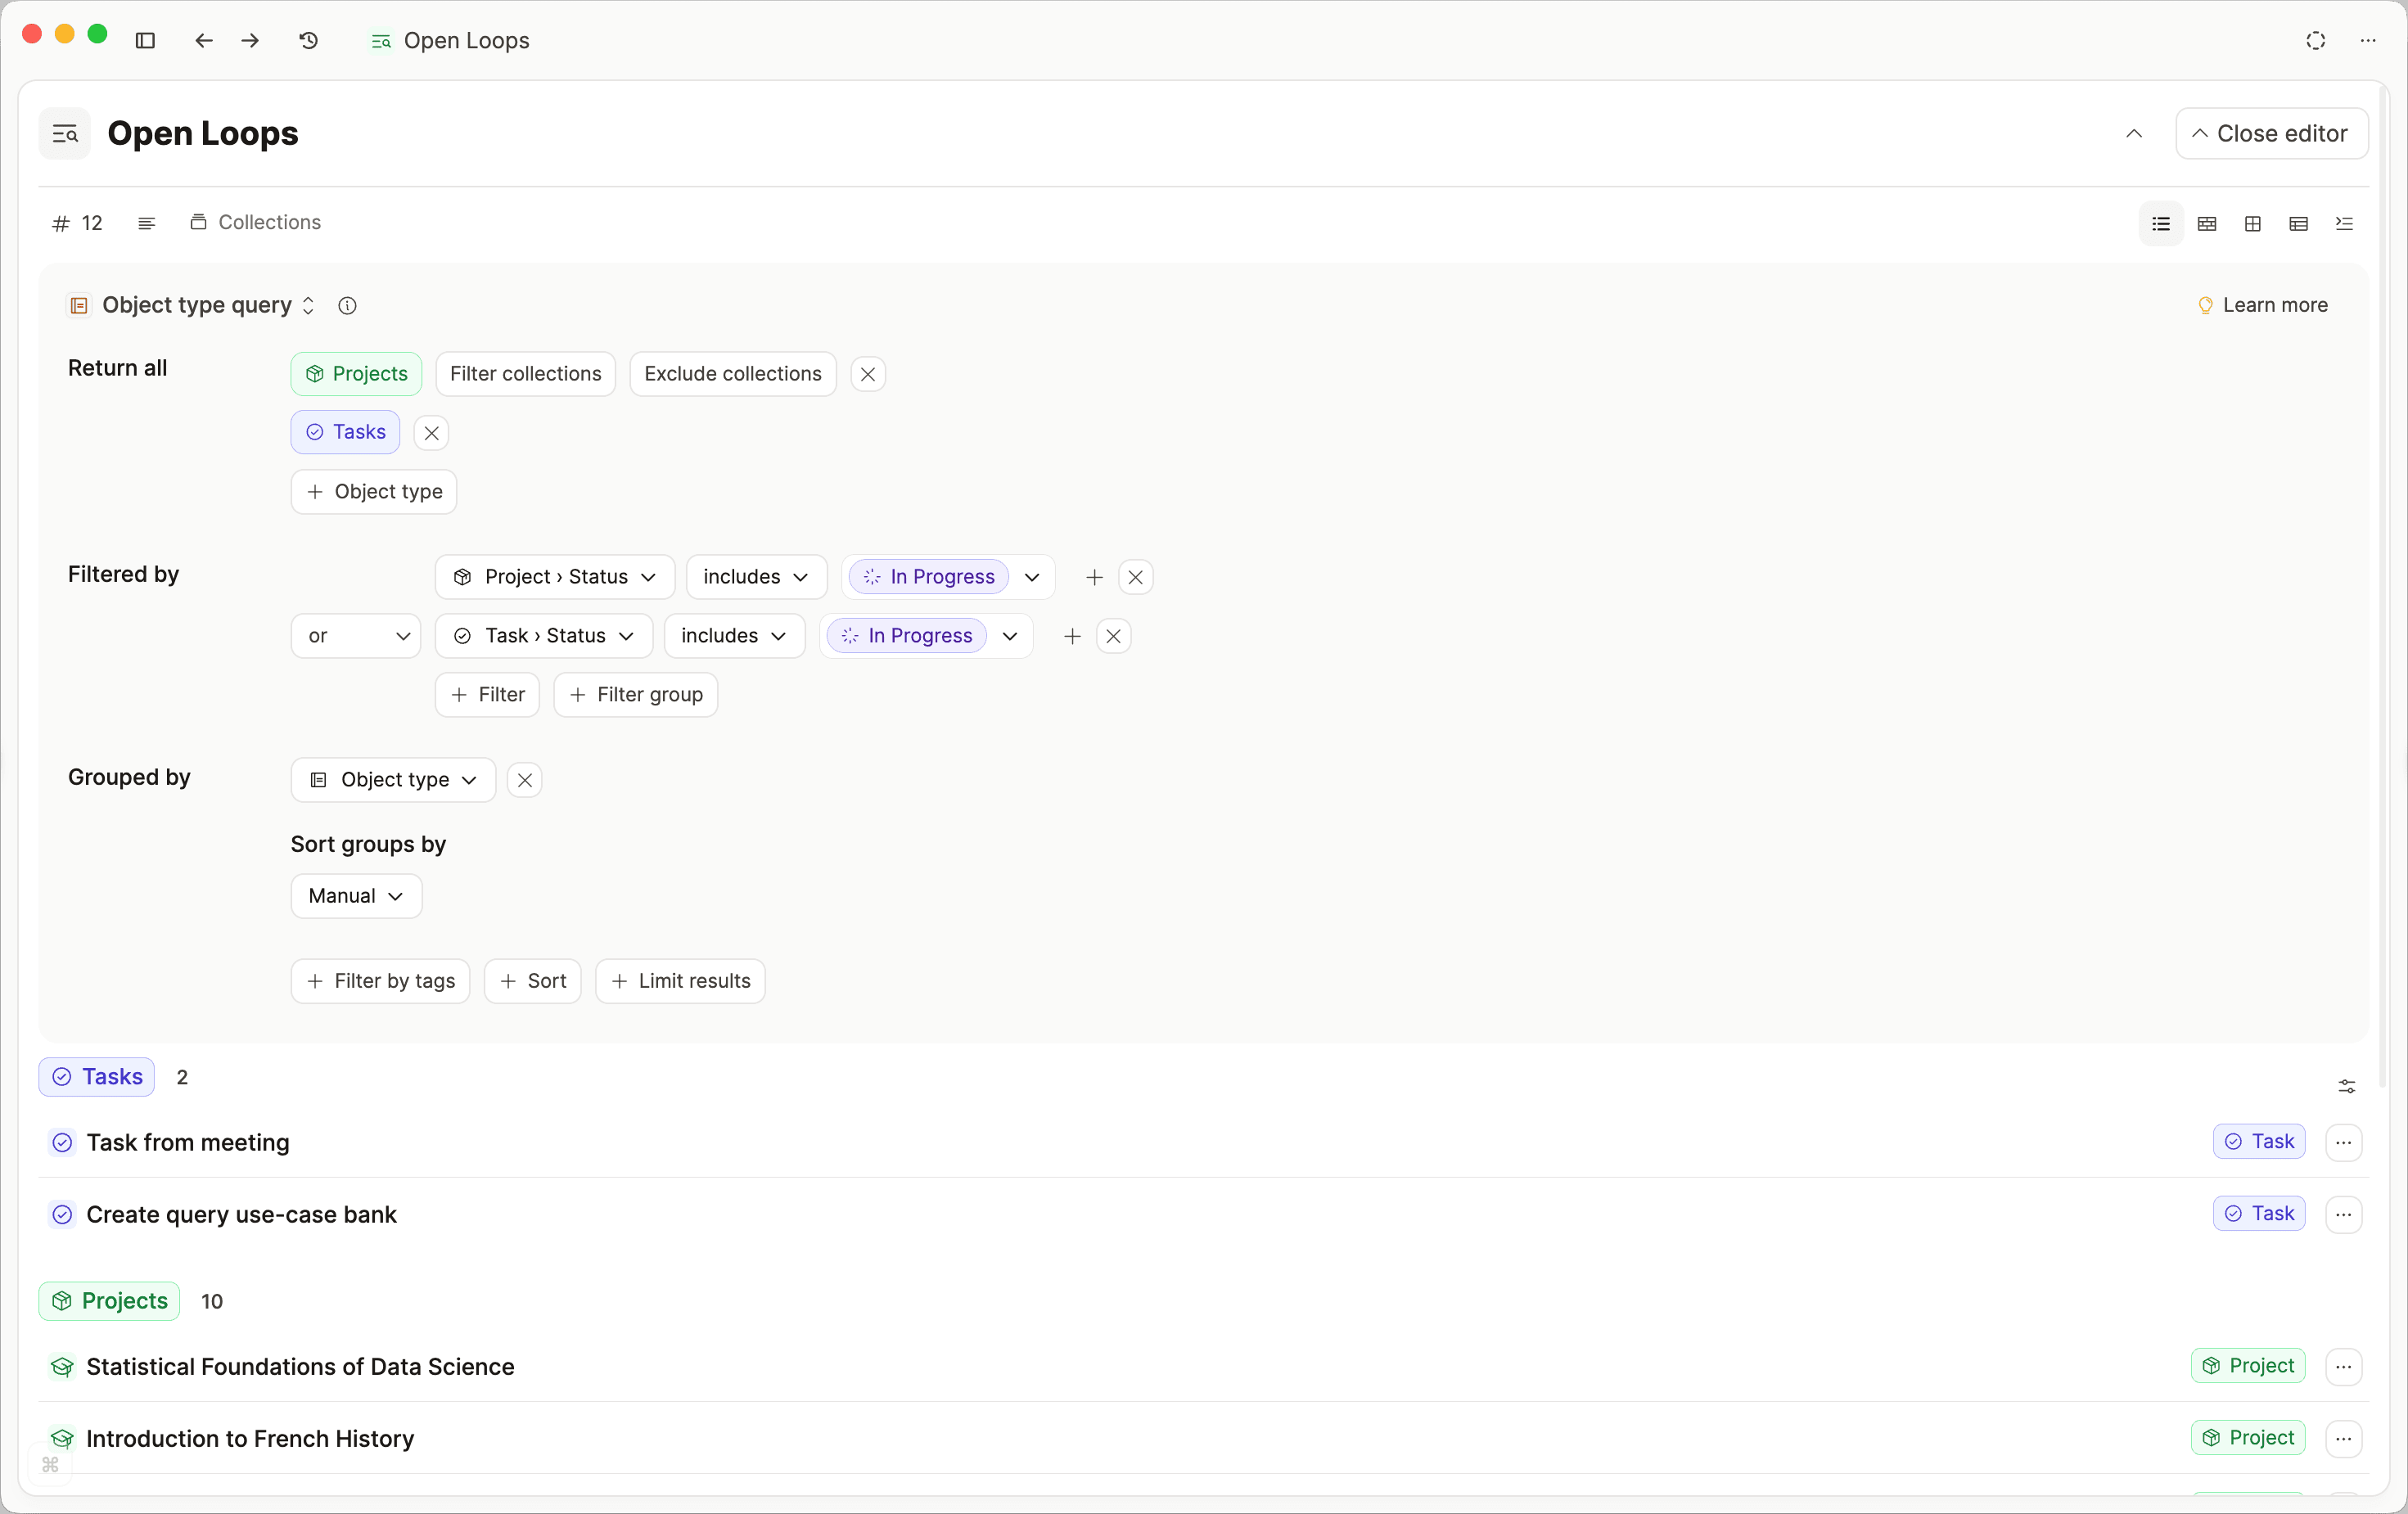Image resolution: width=2408 pixels, height=1514 pixels.
Task: Toggle the sidebar panel icon
Action: tap(145, 41)
